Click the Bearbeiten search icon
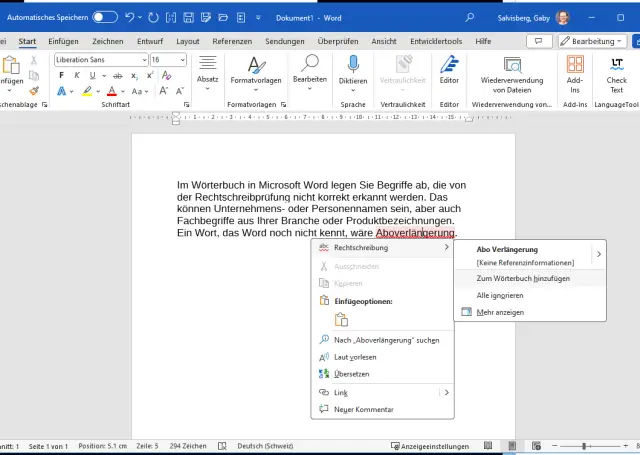The image size is (640, 455). (x=309, y=66)
